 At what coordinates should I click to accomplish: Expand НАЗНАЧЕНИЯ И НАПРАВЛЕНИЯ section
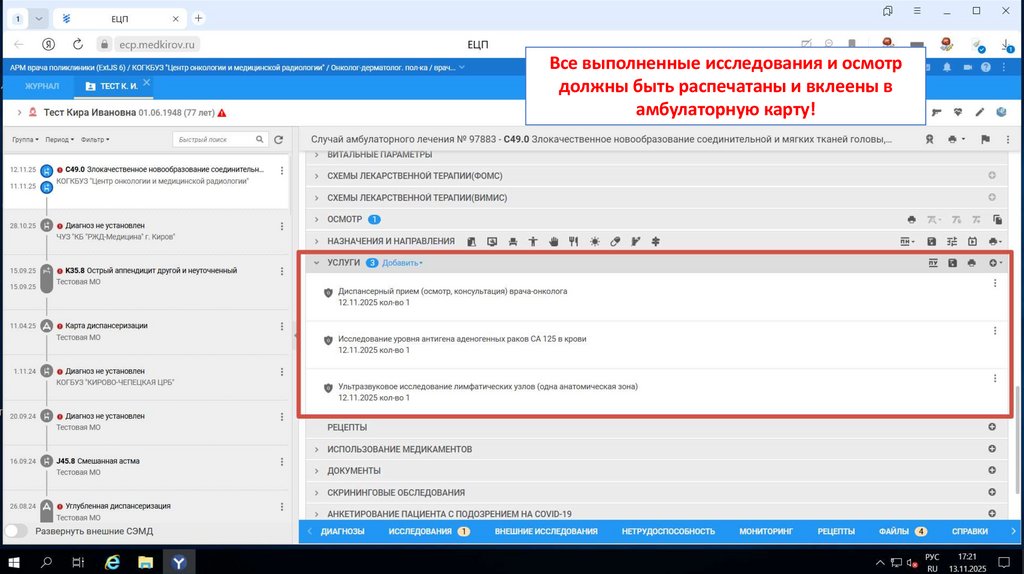317,242
